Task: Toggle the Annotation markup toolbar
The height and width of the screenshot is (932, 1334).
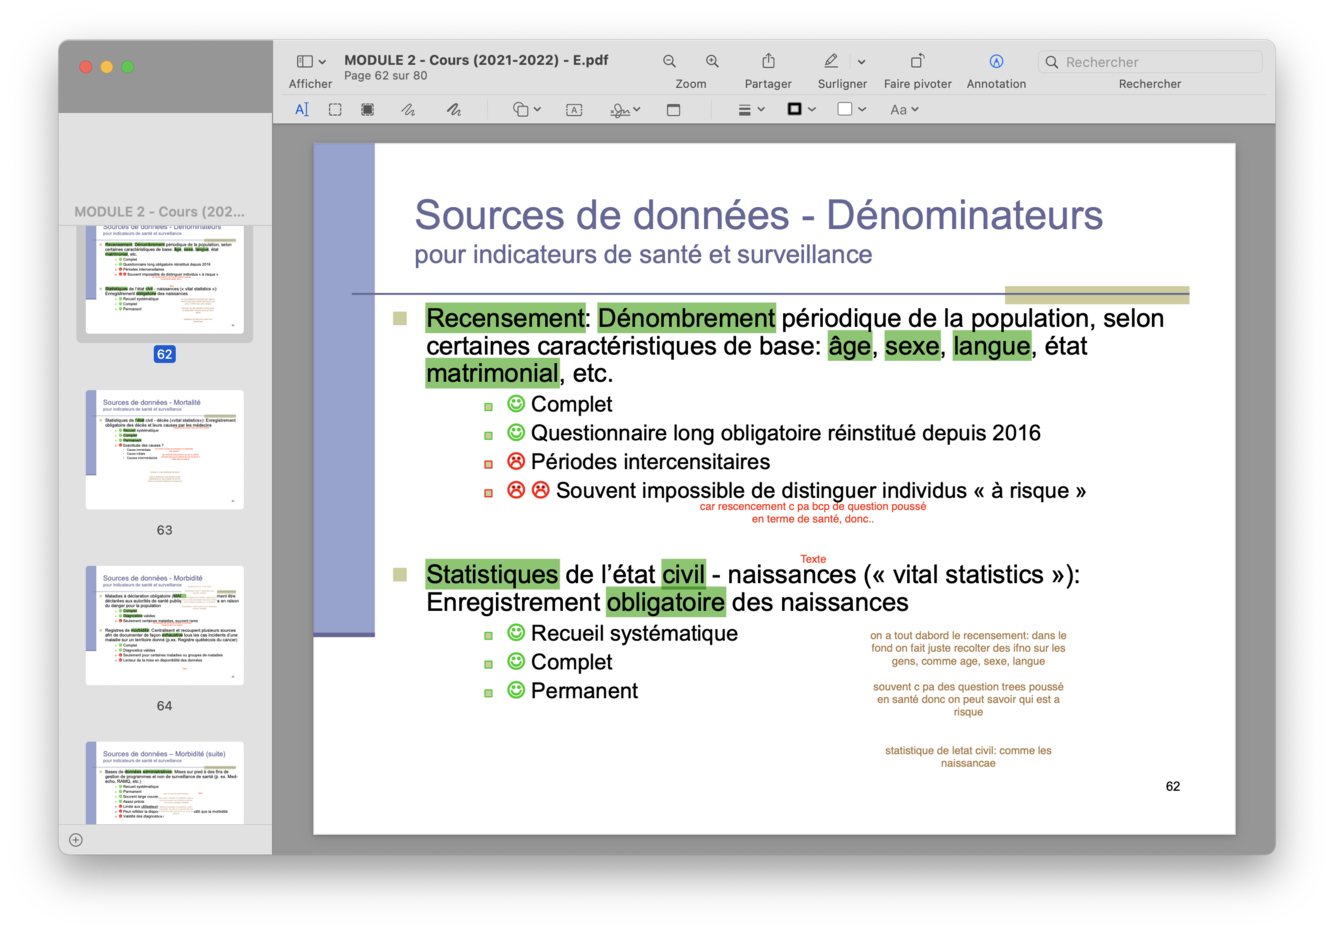Action: click(996, 62)
